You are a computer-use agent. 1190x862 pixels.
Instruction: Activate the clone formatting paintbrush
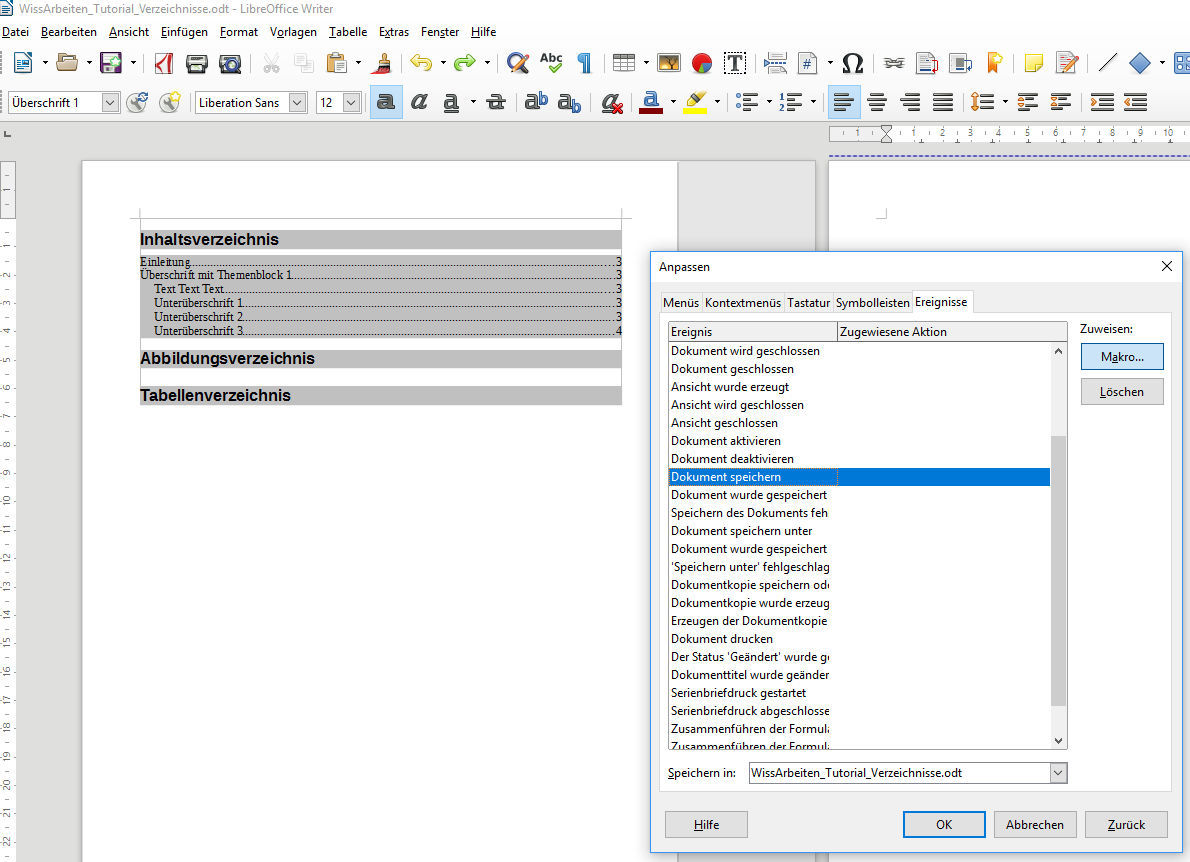[x=382, y=63]
